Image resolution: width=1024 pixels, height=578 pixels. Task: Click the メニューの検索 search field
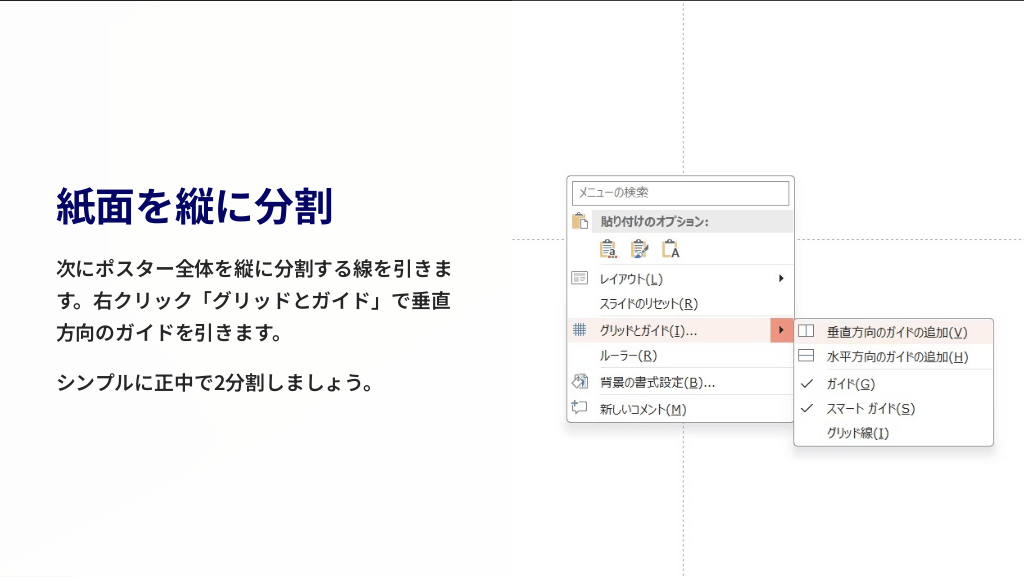(680, 193)
